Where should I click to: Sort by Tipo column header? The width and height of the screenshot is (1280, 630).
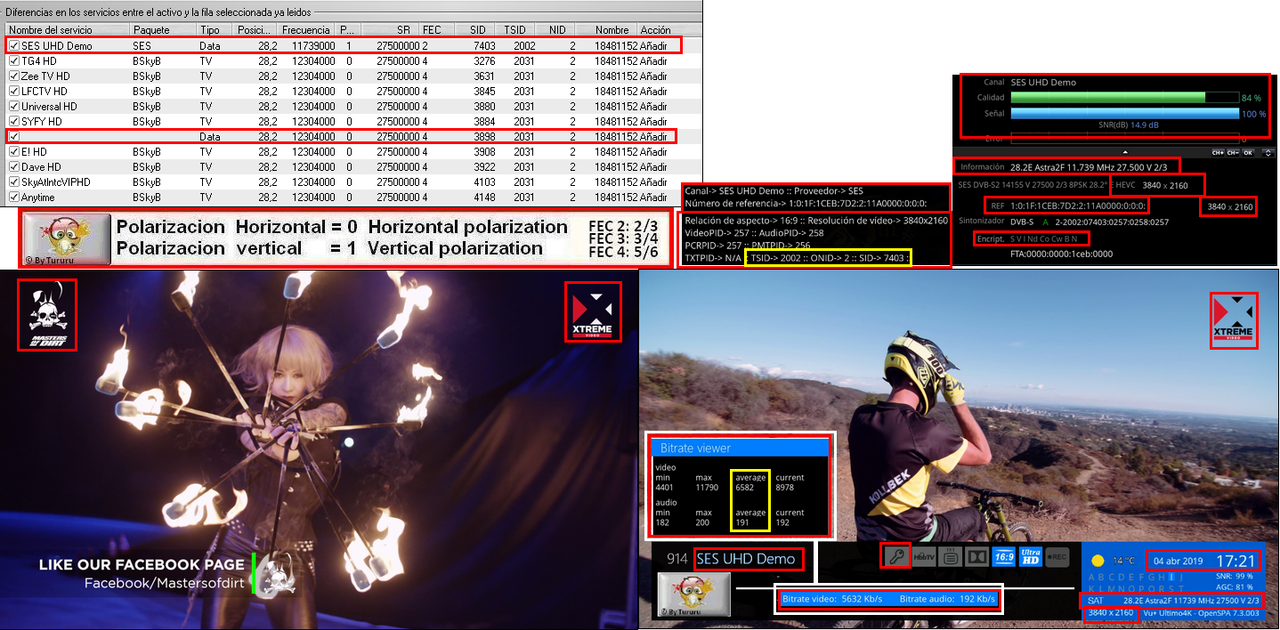[214, 30]
